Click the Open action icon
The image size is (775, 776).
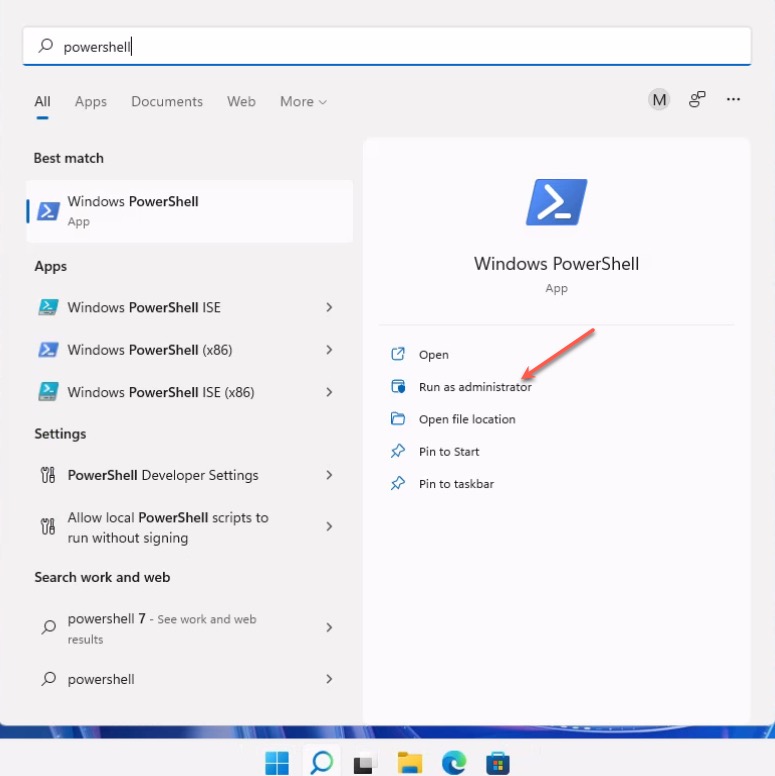click(x=398, y=354)
